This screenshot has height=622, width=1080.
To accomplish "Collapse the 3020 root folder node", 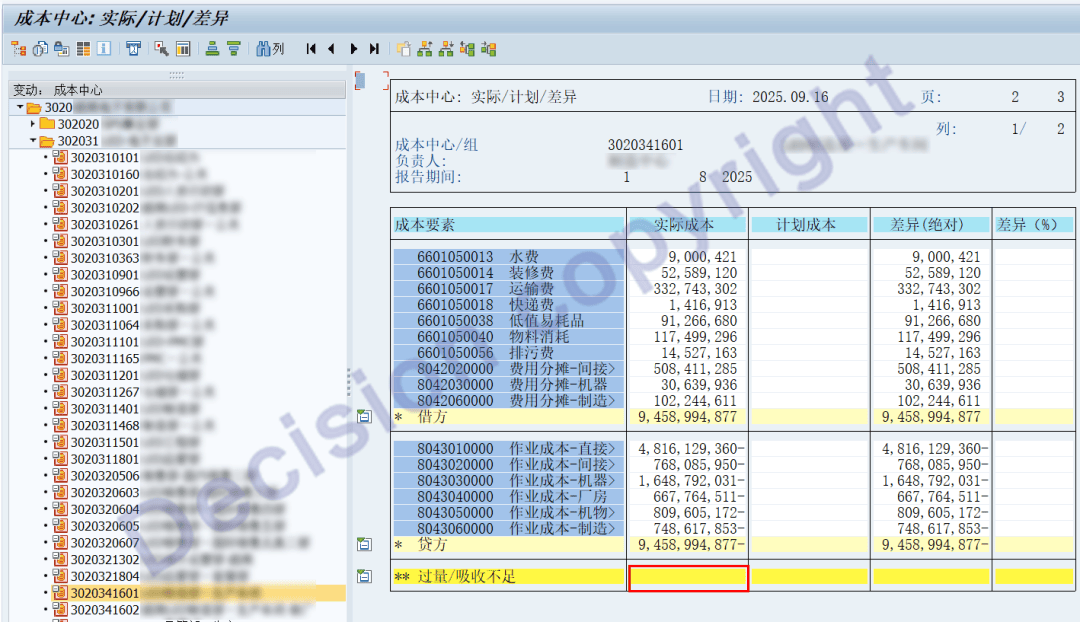I will pos(20,107).
